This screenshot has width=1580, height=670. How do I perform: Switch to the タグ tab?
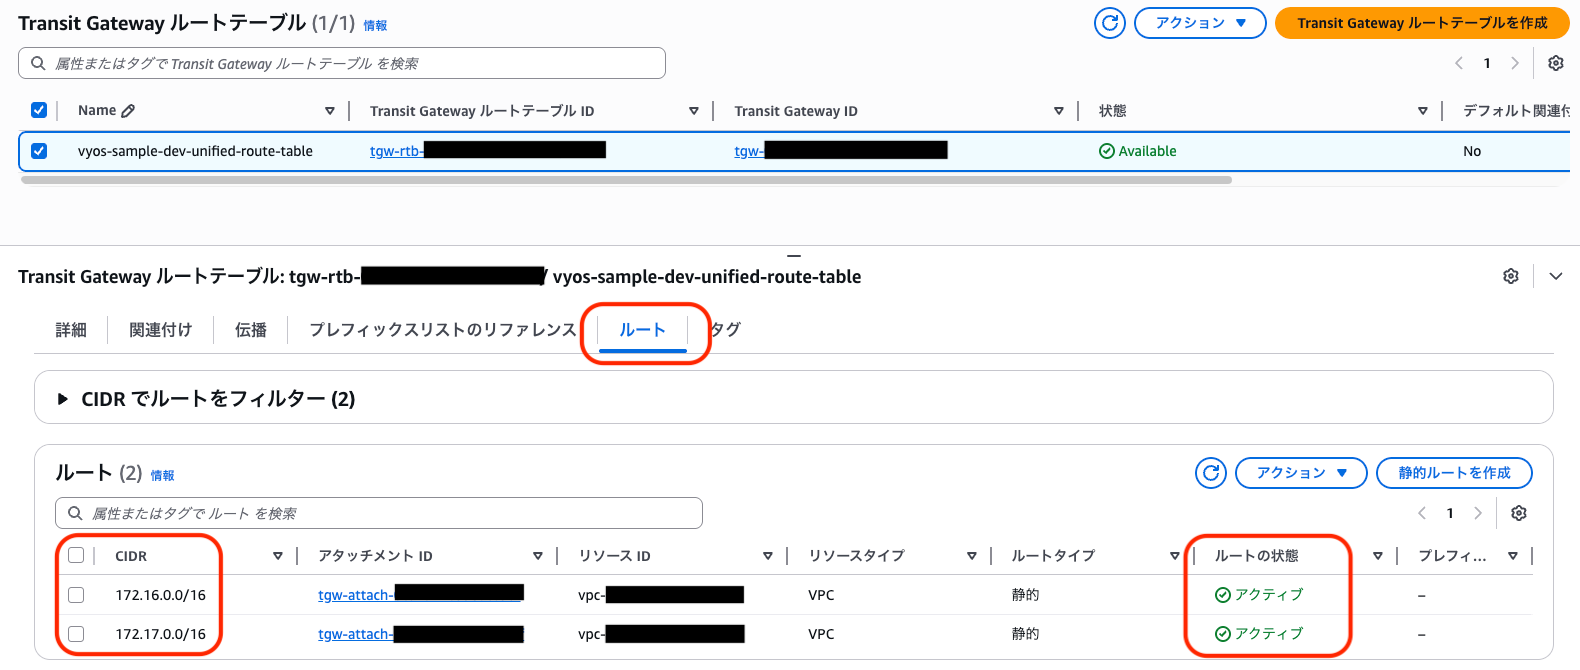click(x=726, y=330)
